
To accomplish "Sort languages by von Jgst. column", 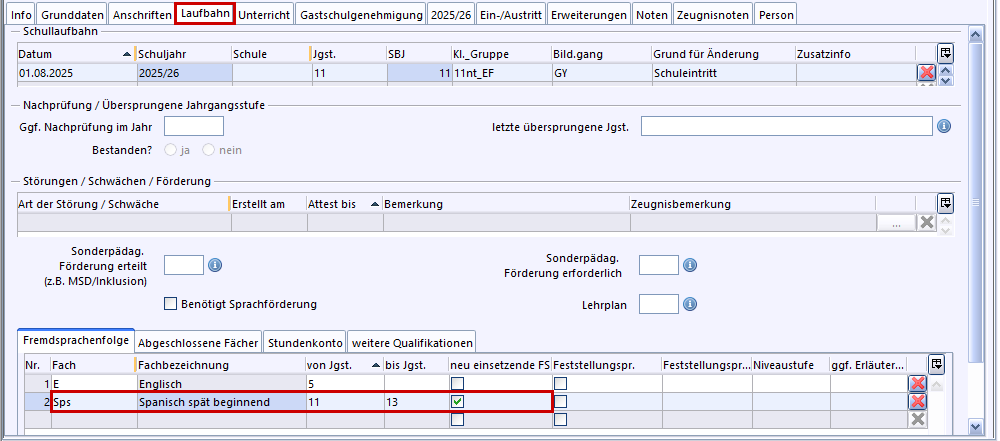I will coord(342,365).
